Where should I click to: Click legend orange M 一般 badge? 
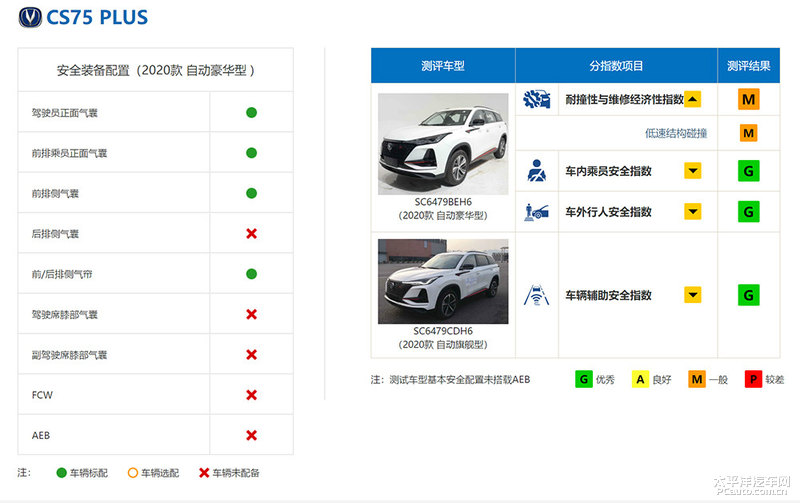(696, 379)
